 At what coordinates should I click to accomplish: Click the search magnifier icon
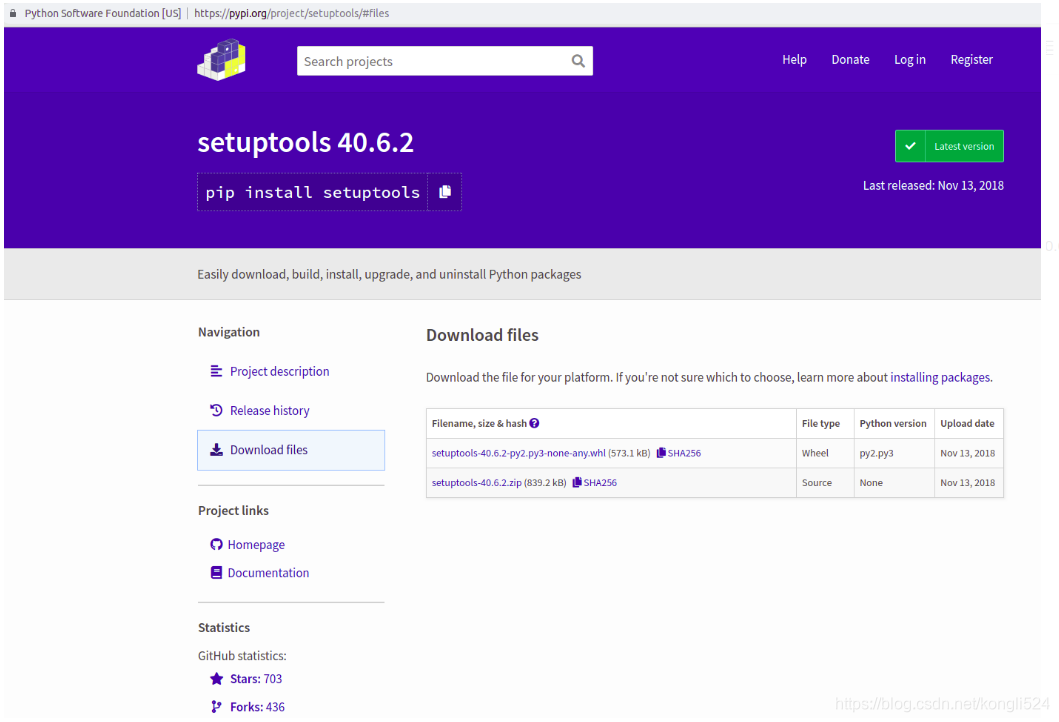(578, 61)
